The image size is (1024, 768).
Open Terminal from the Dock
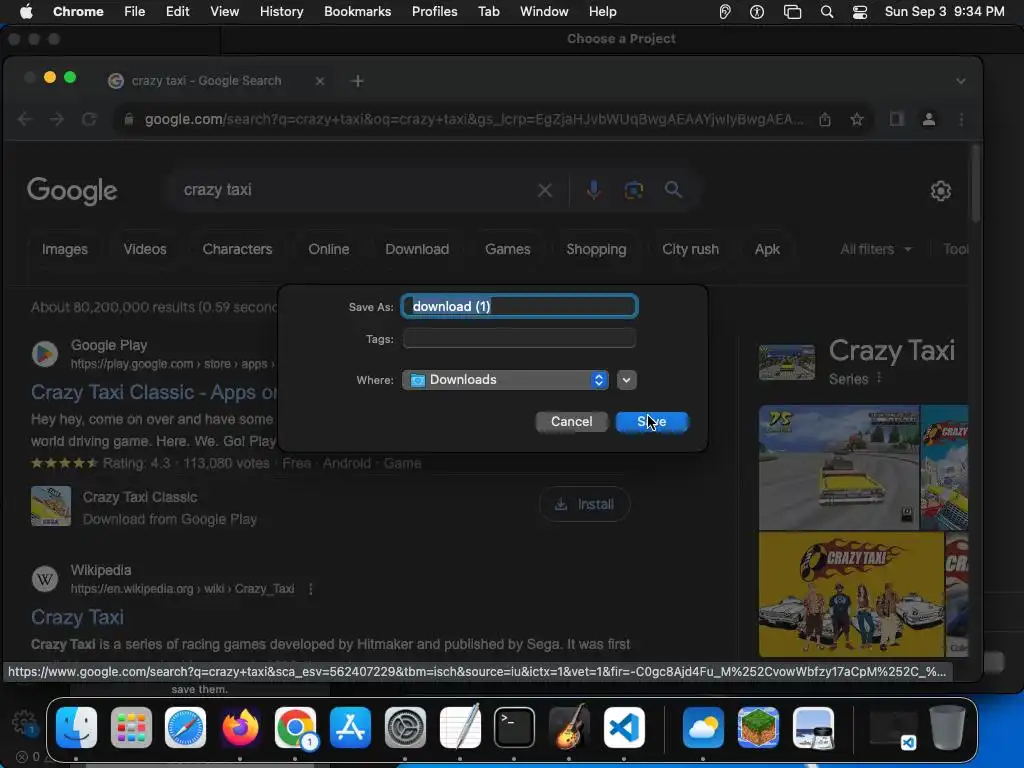[514, 727]
